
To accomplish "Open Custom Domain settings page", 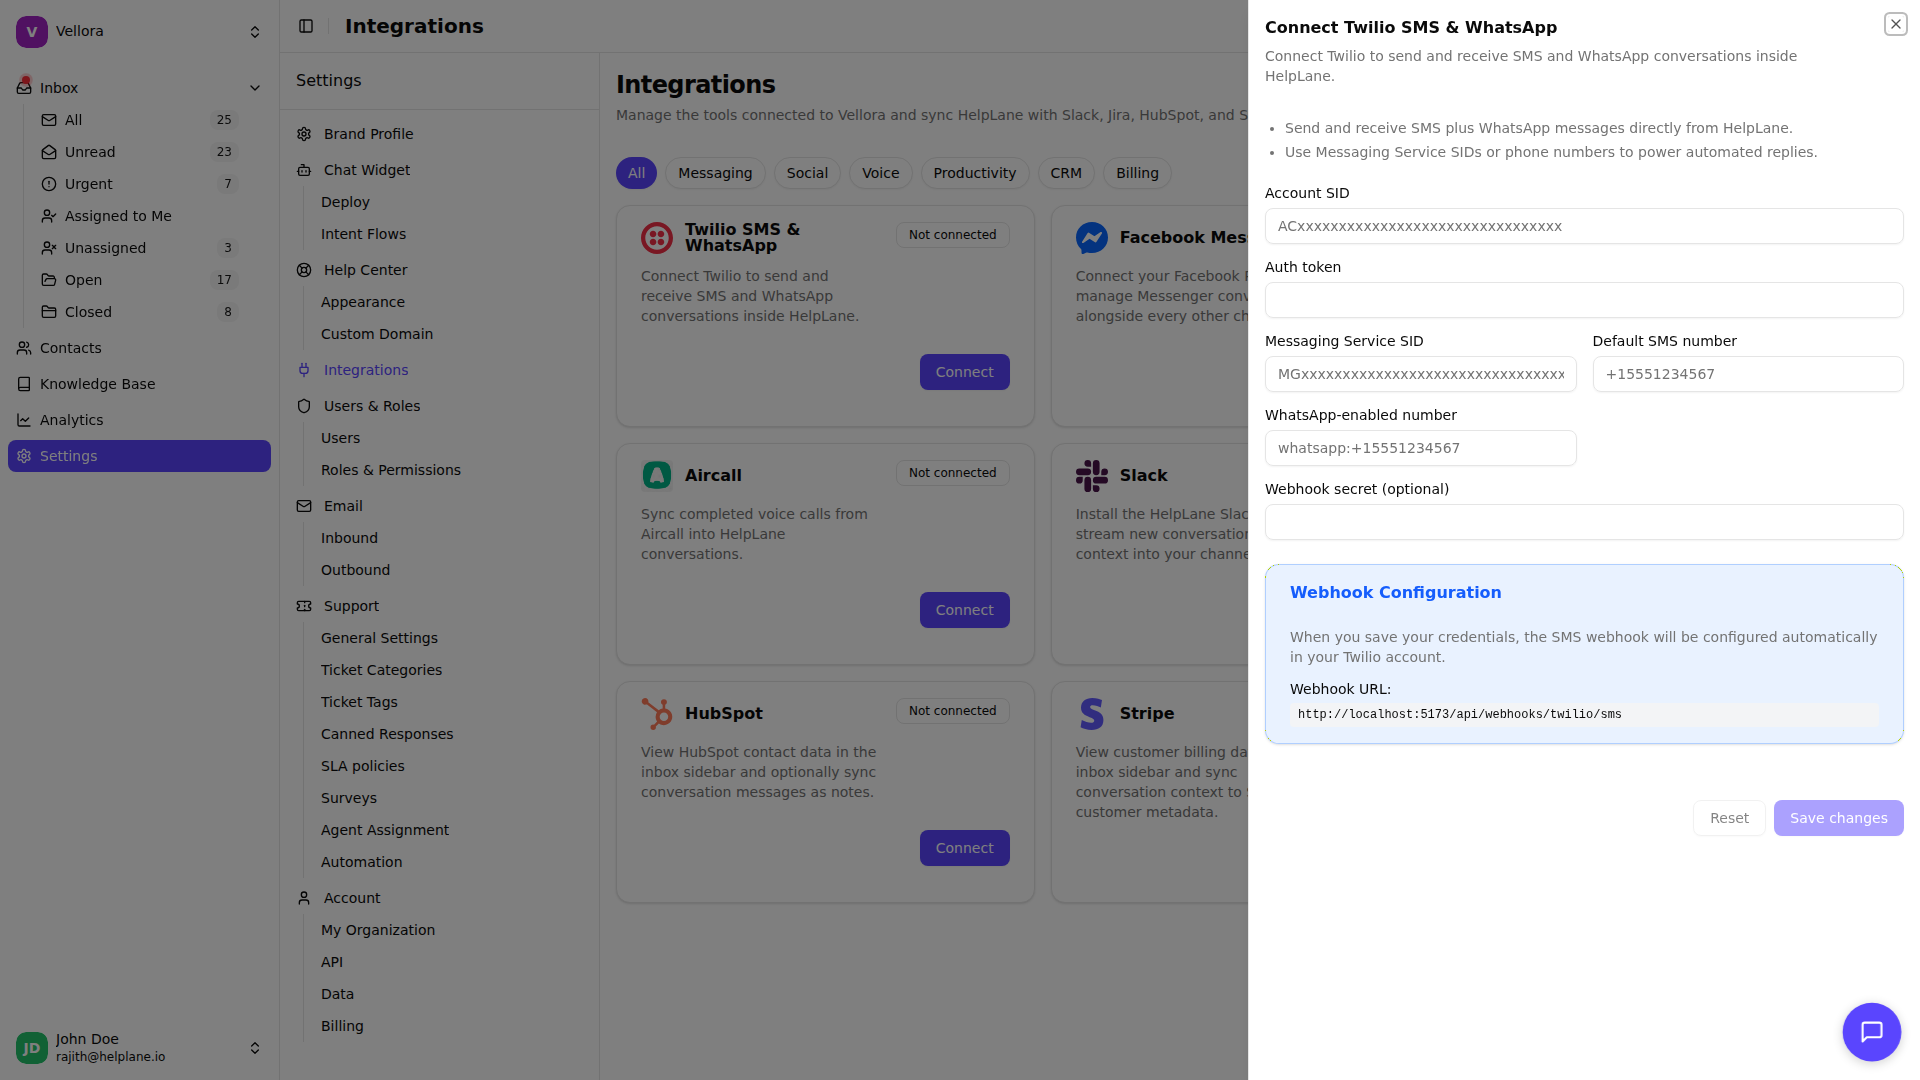I will point(377,334).
